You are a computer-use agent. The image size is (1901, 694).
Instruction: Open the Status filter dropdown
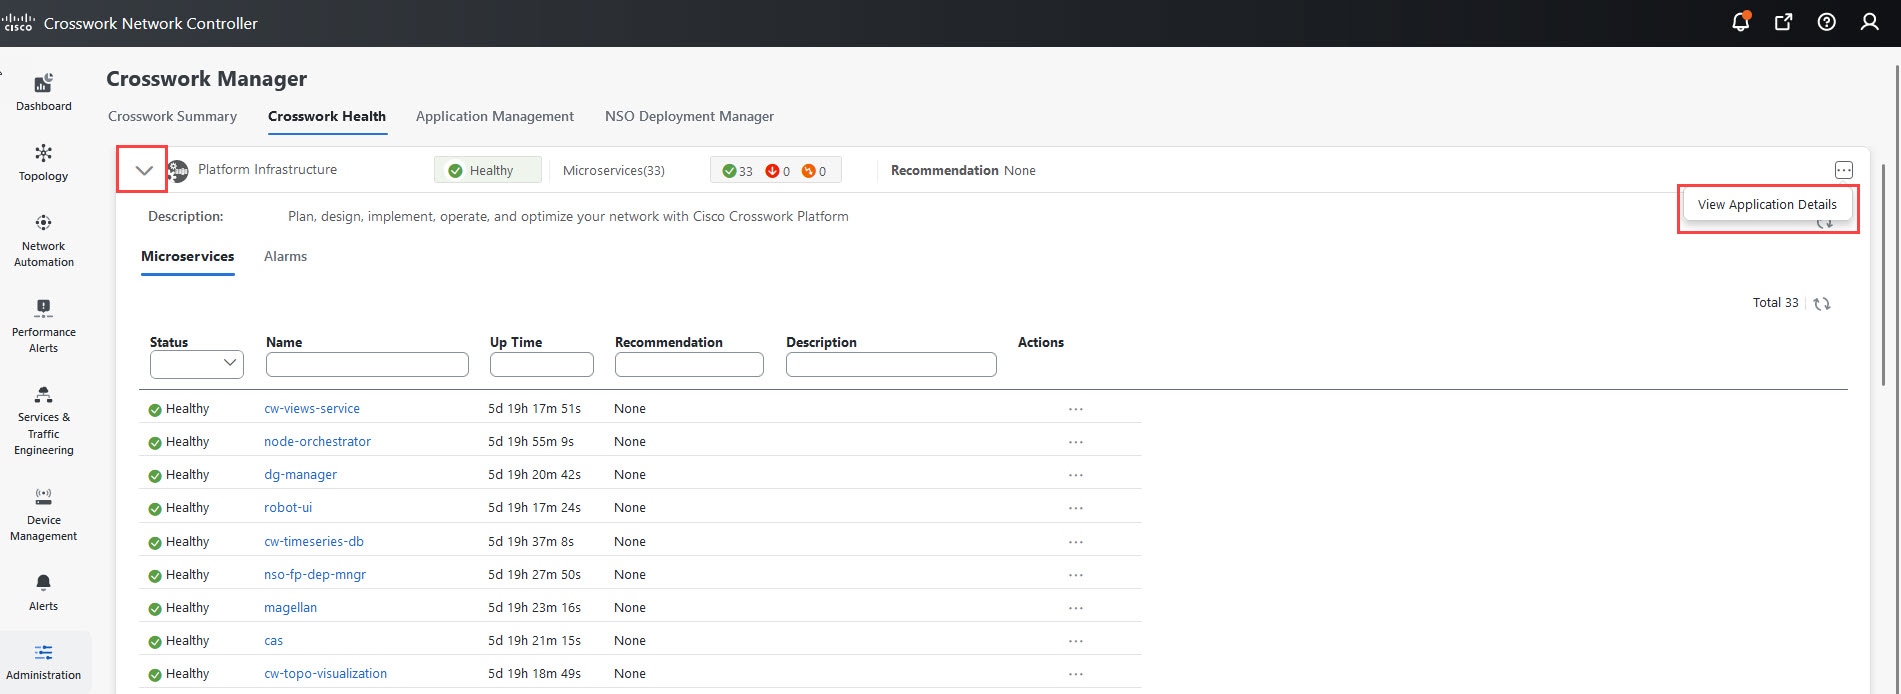(x=197, y=364)
